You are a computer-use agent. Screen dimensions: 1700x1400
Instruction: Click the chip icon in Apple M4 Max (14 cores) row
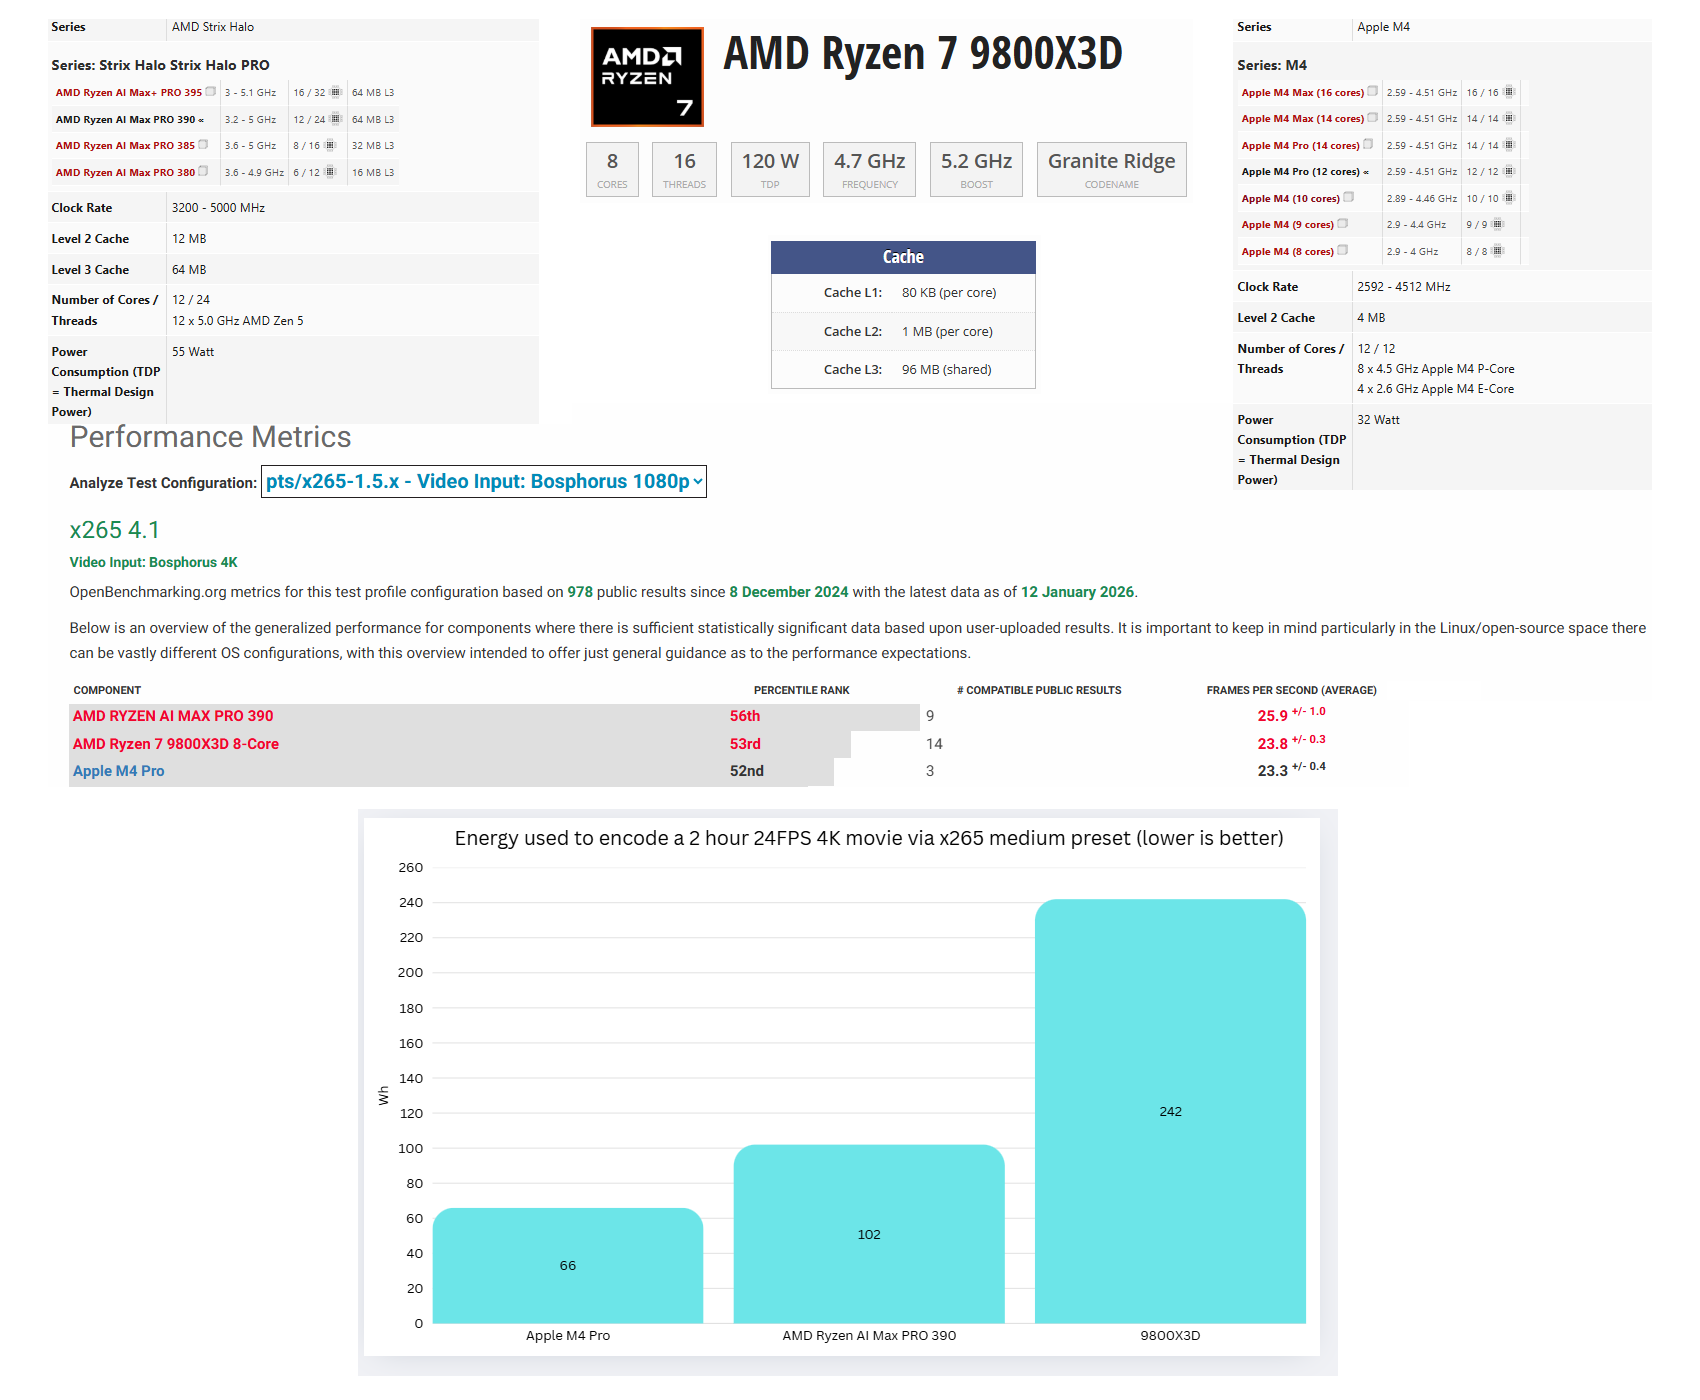pyautogui.click(x=1509, y=118)
